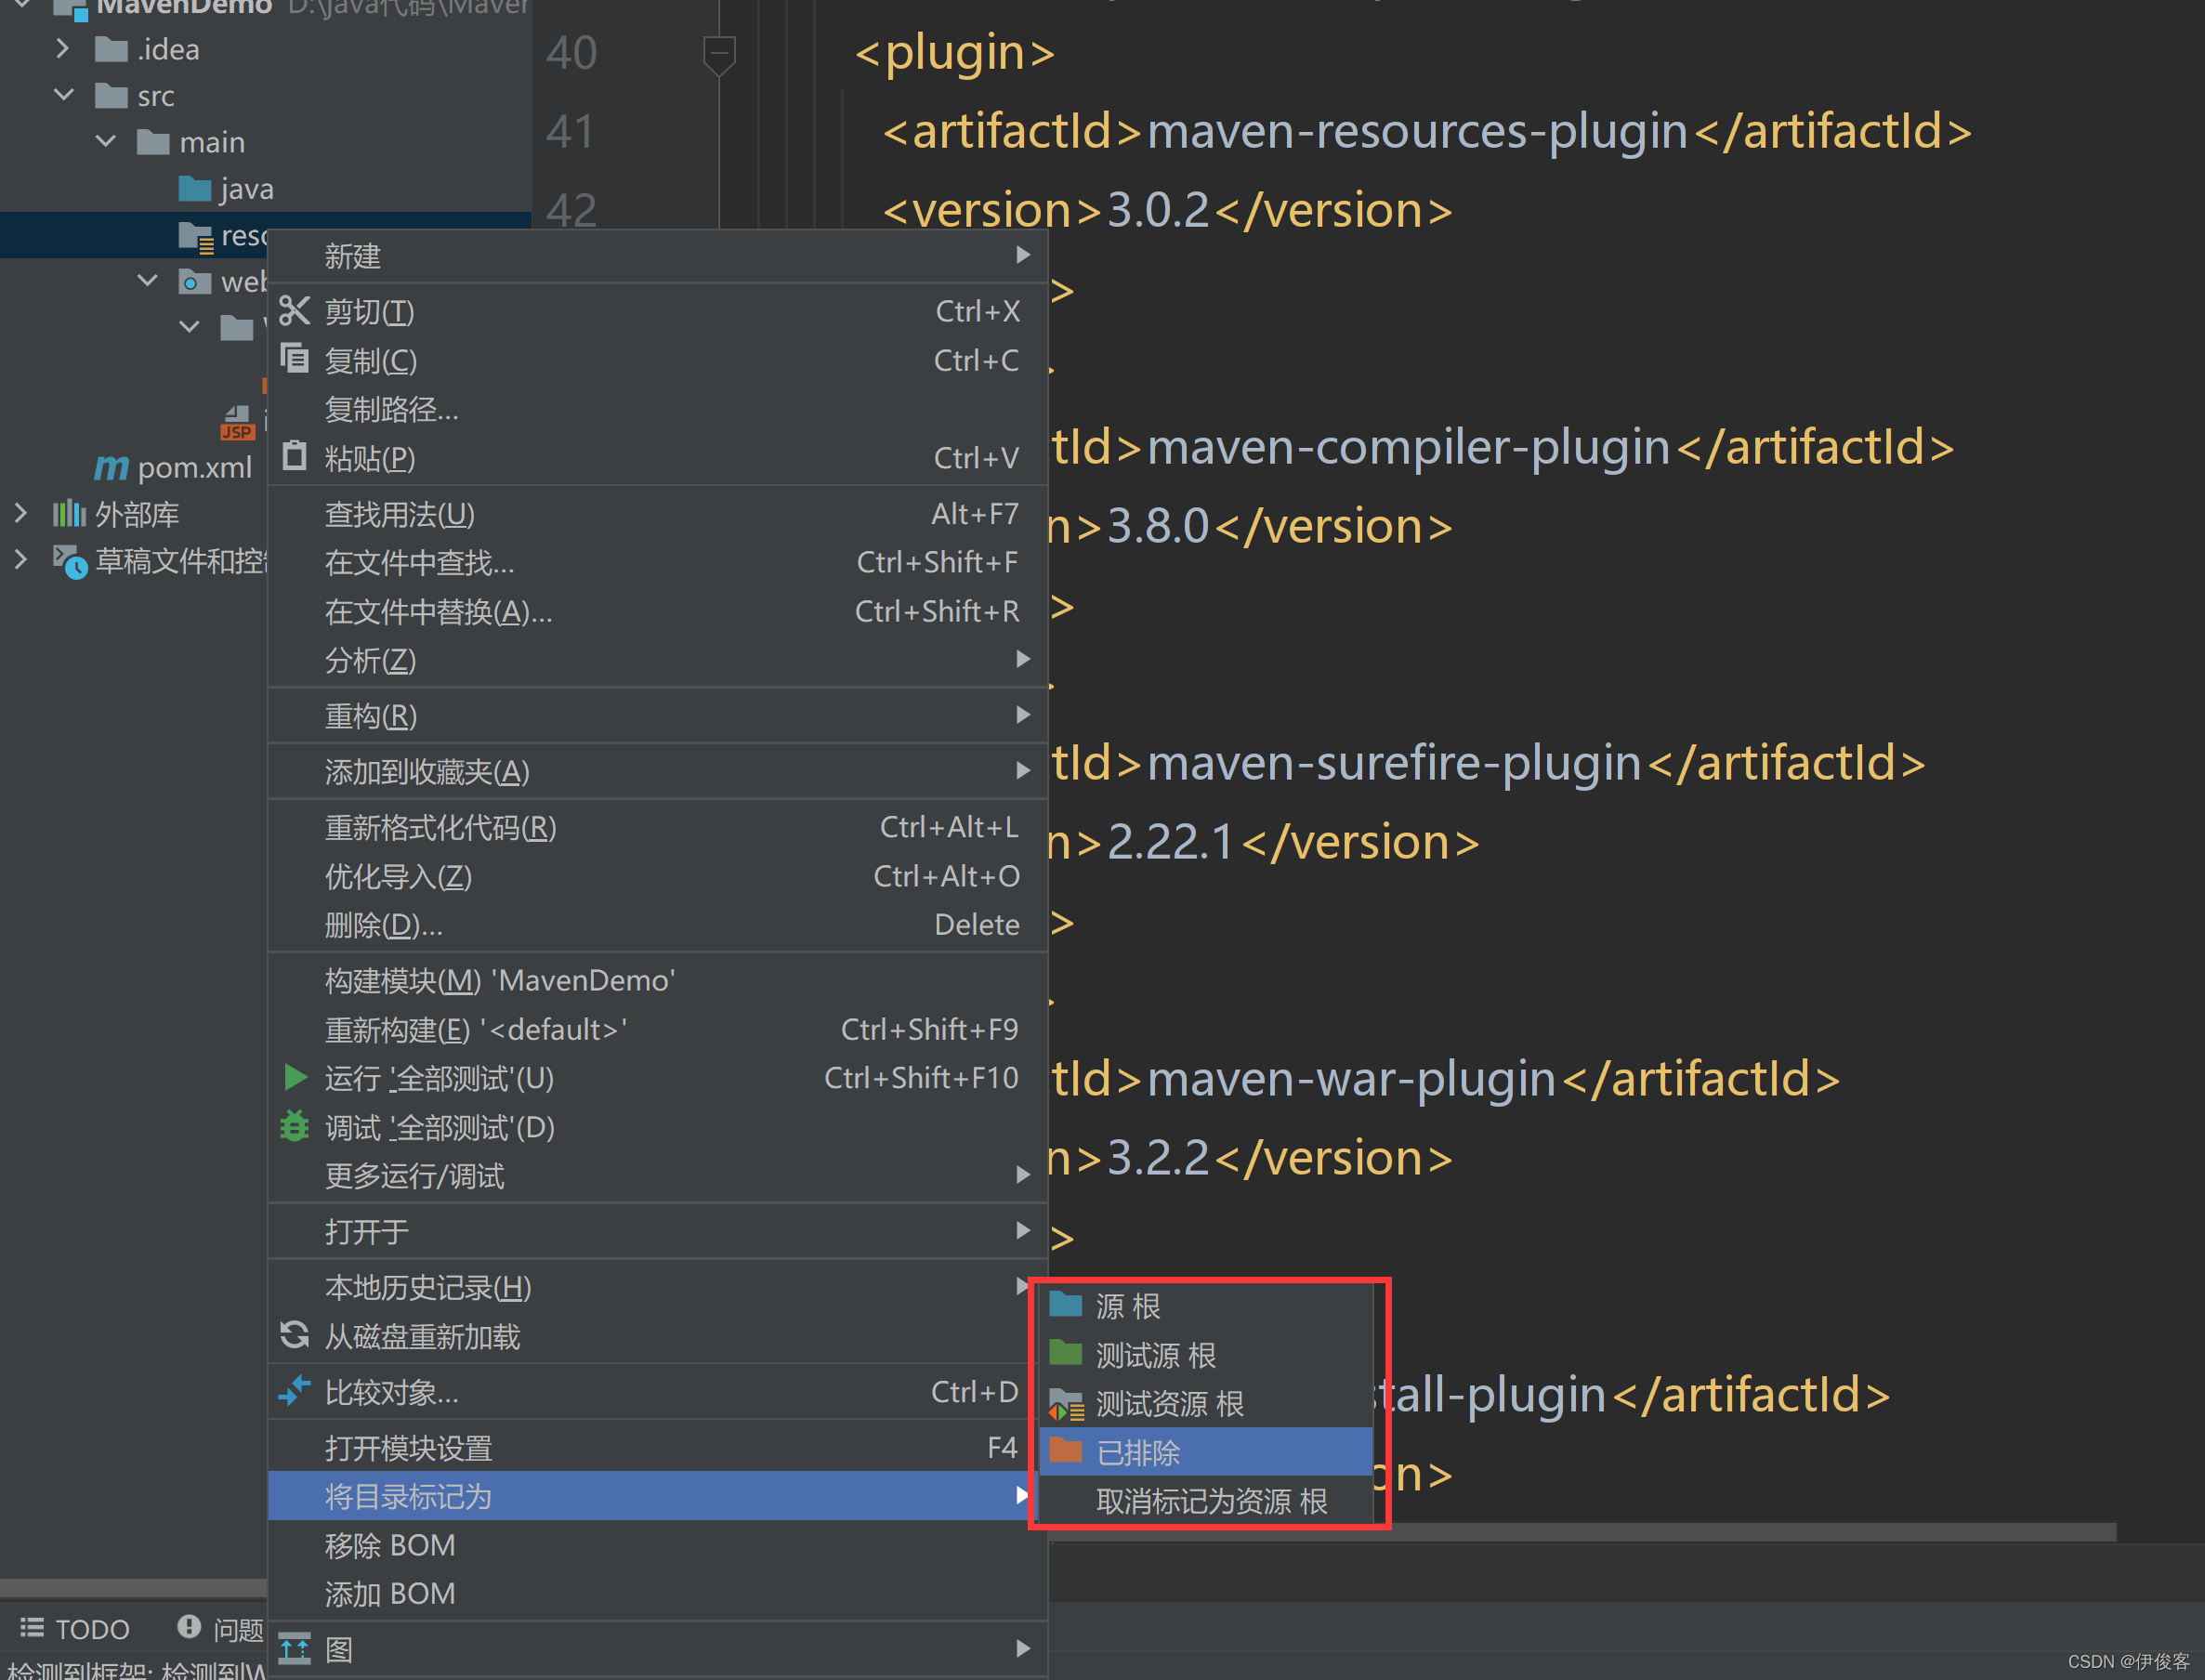Click text maven-resources-plugin in editor

[1417, 131]
